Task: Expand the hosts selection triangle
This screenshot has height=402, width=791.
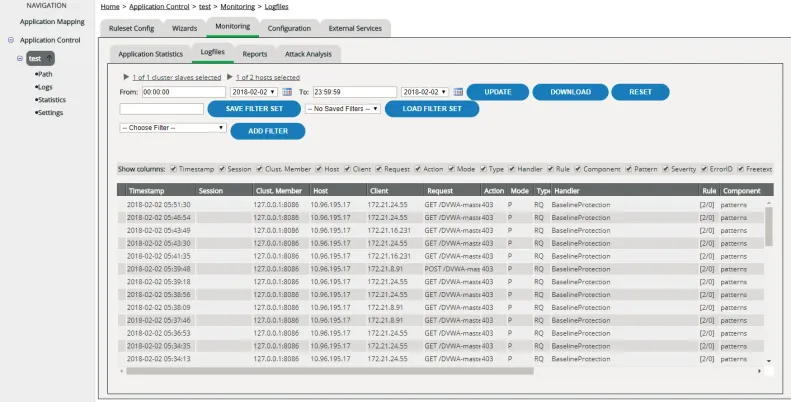Action: (229, 77)
